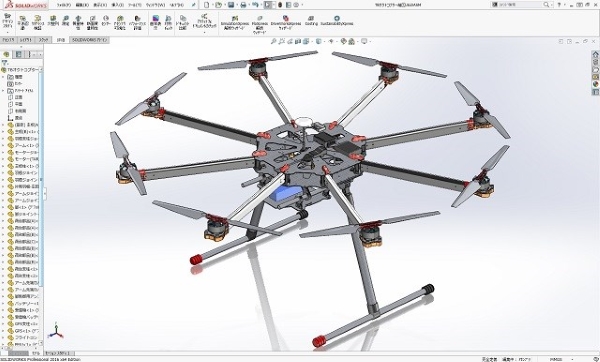Open the dropdown arrow next to the Open file icon
The image size is (600, 362).
coord(224,5)
